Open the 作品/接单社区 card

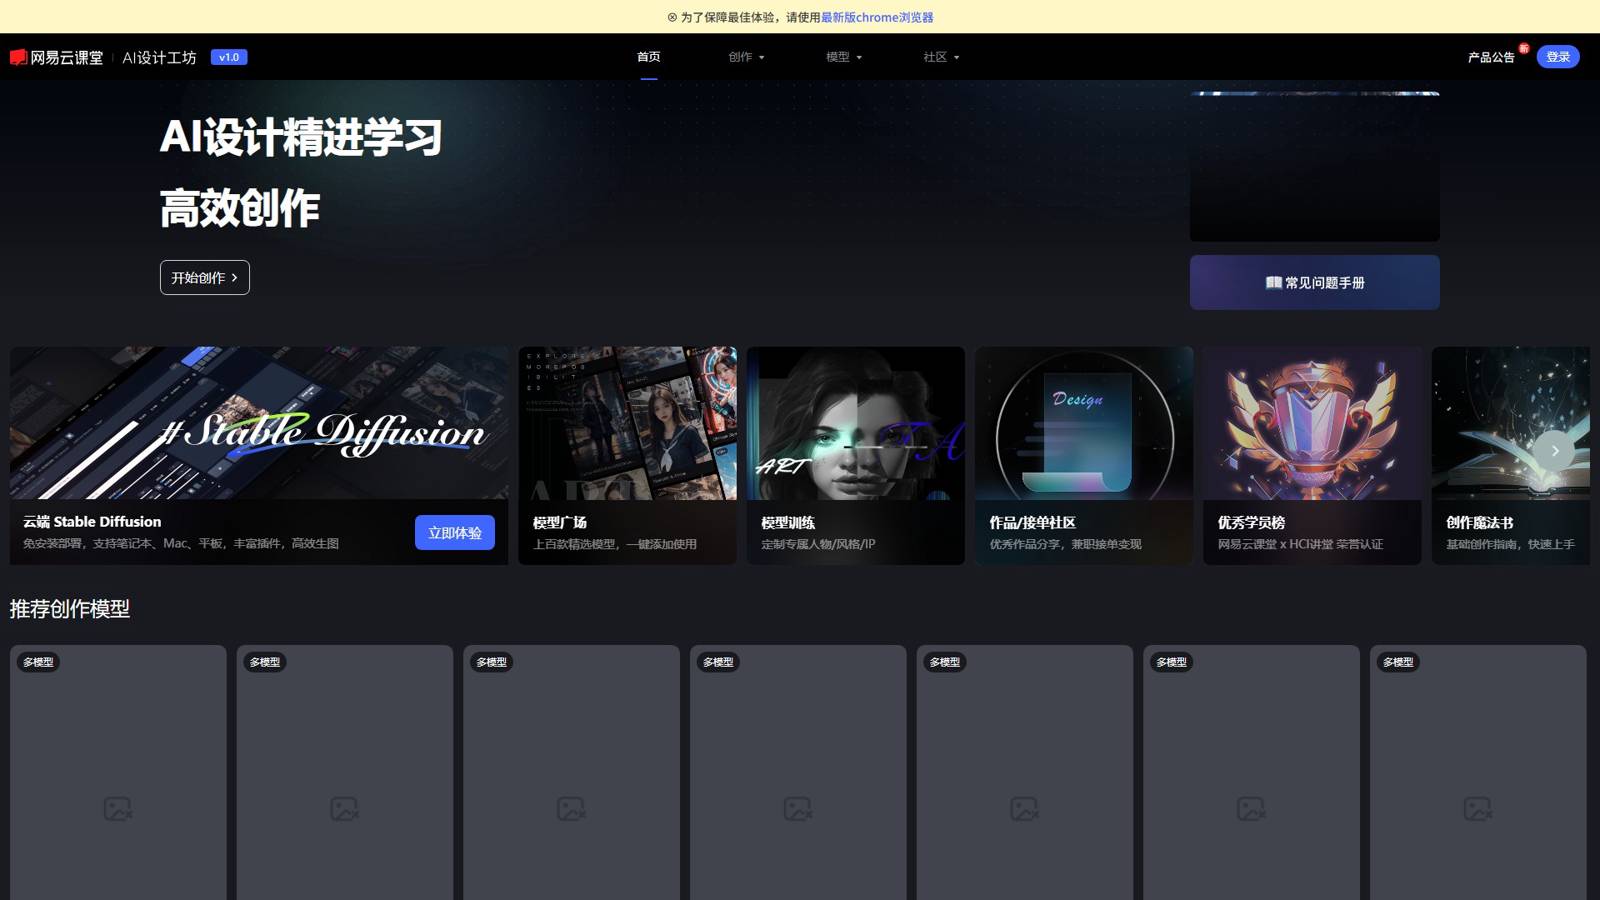(1084, 456)
